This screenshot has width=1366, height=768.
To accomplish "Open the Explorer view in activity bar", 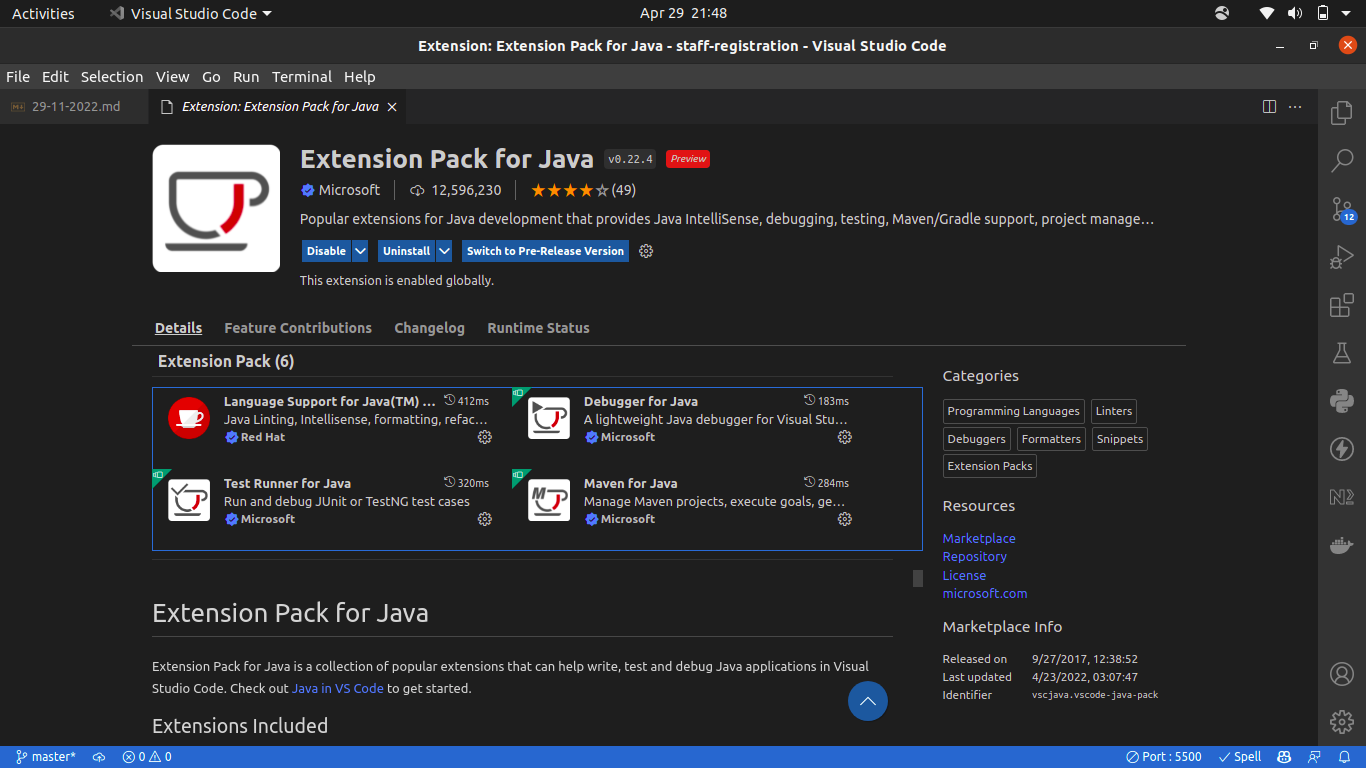I will click(x=1342, y=113).
